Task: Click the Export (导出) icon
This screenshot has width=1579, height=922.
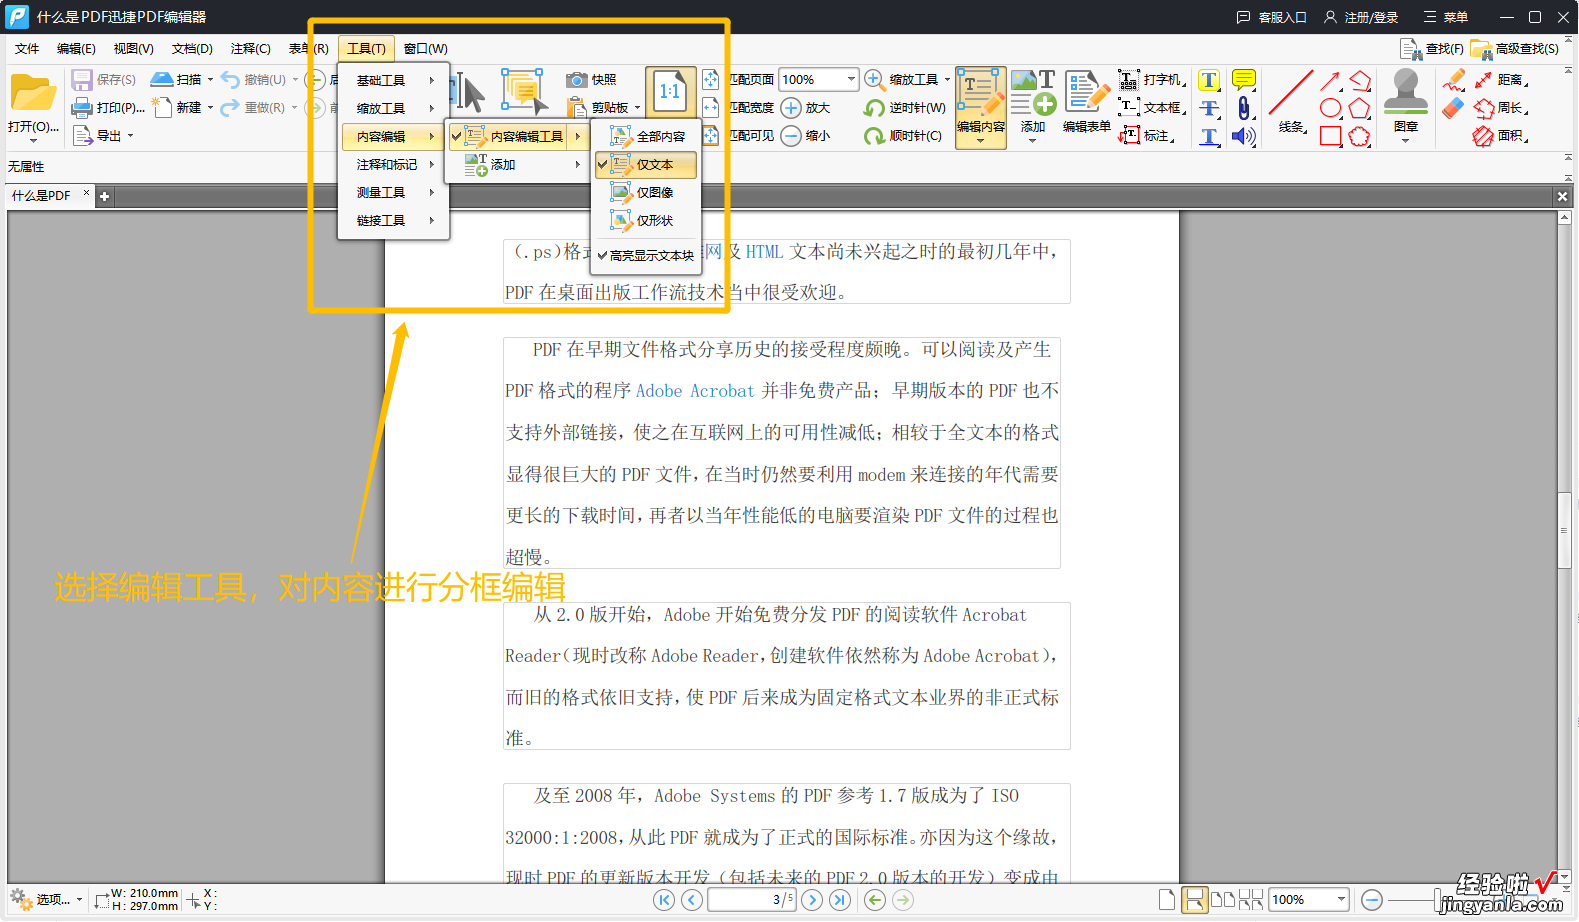Action: (83, 135)
